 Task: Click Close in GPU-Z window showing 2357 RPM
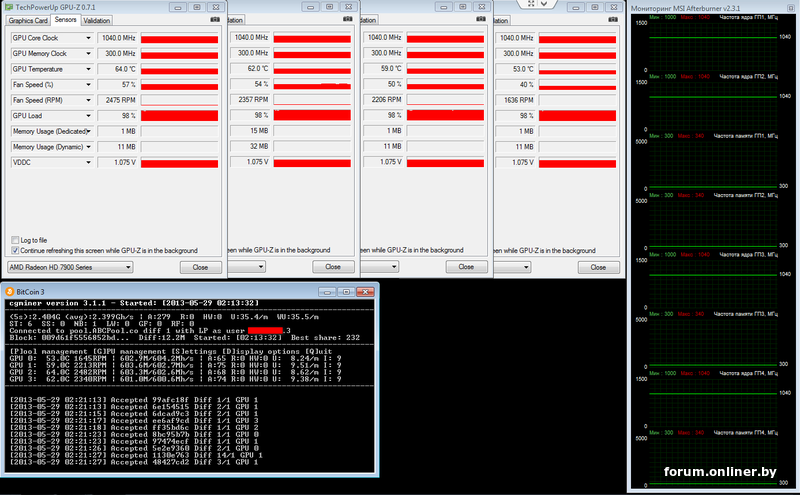tap(333, 267)
